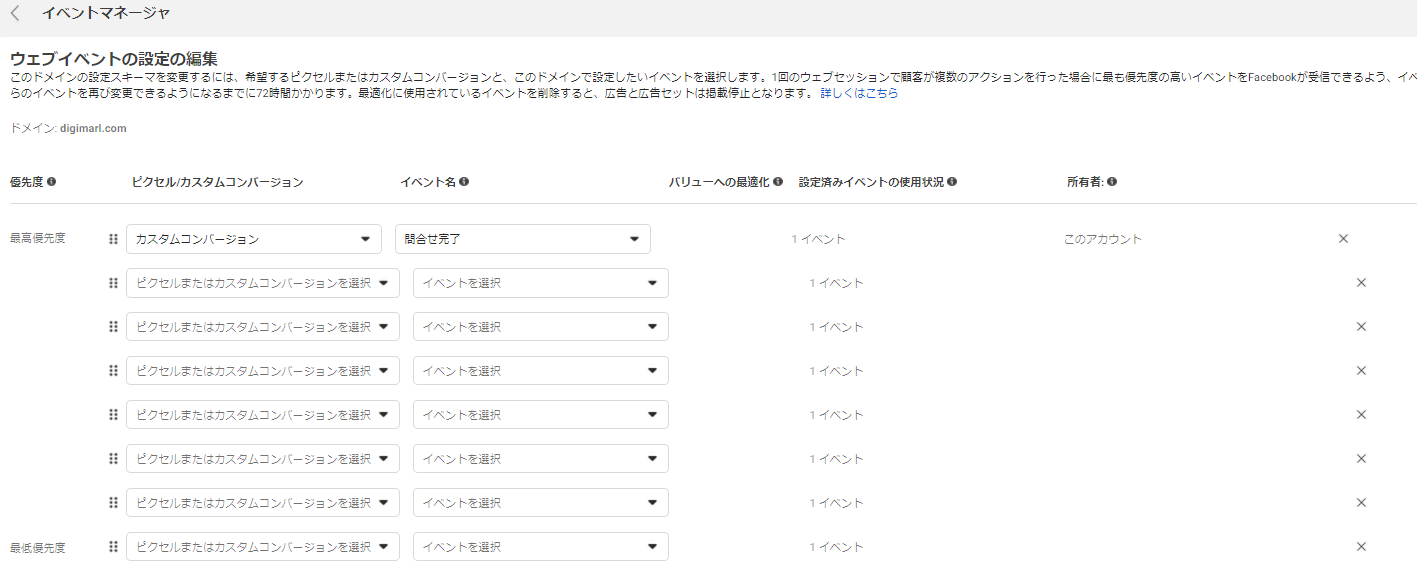The width and height of the screenshot is (1417, 580).
Task: Click the drag handle of the third priority row
Action: tap(113, 327)
